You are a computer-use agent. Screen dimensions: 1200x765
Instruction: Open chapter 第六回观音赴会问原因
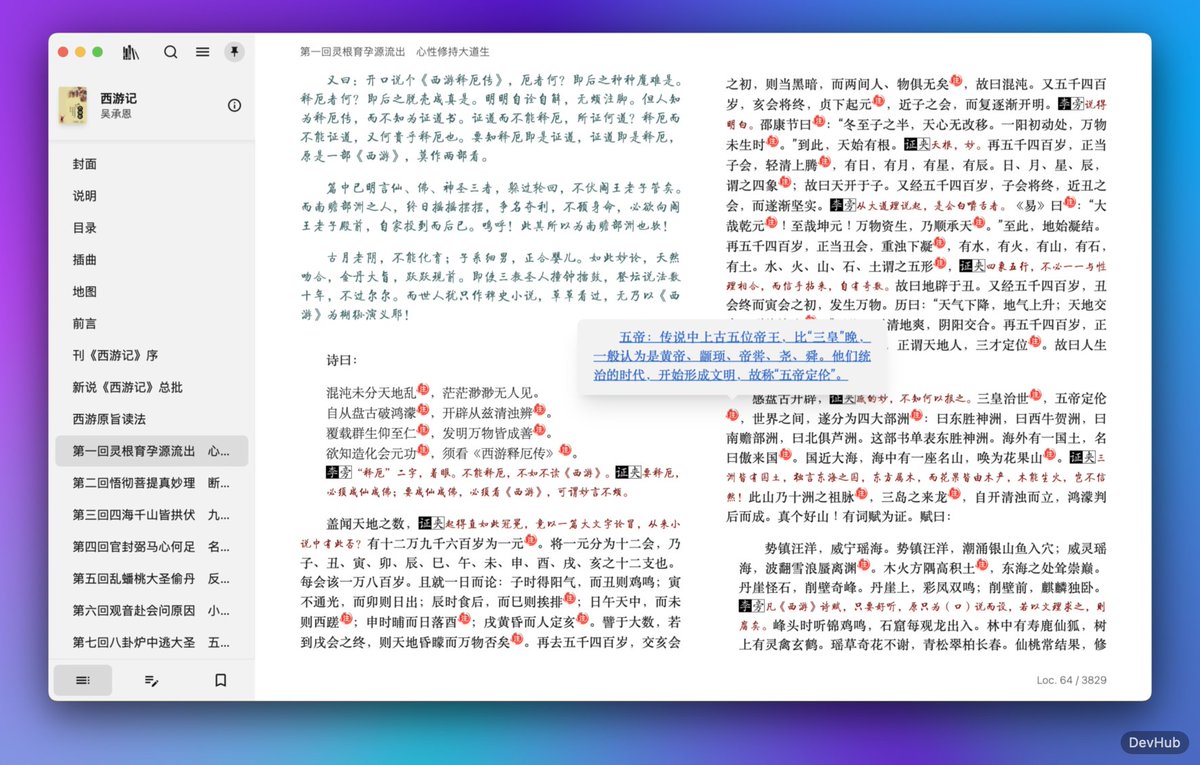point(151,610)
